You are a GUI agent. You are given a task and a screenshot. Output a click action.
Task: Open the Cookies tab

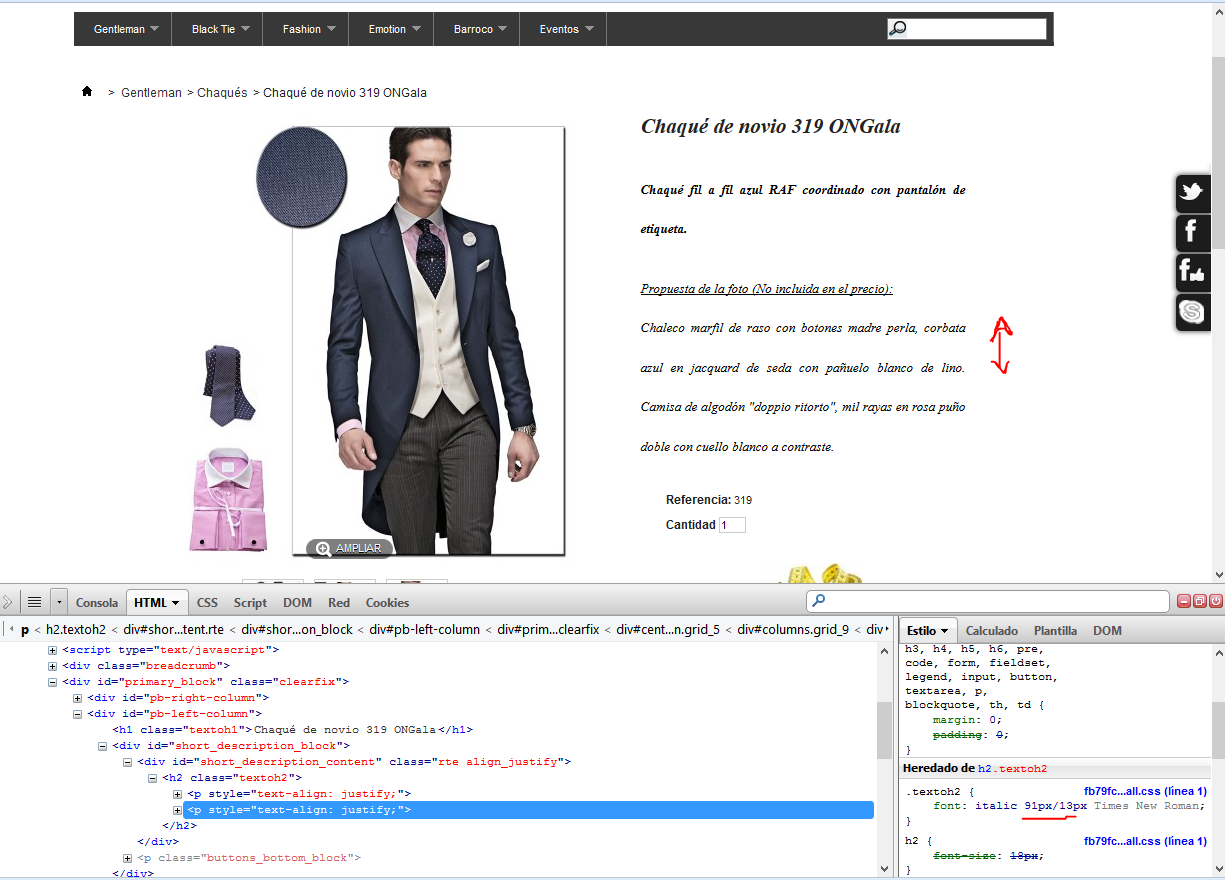387,602
